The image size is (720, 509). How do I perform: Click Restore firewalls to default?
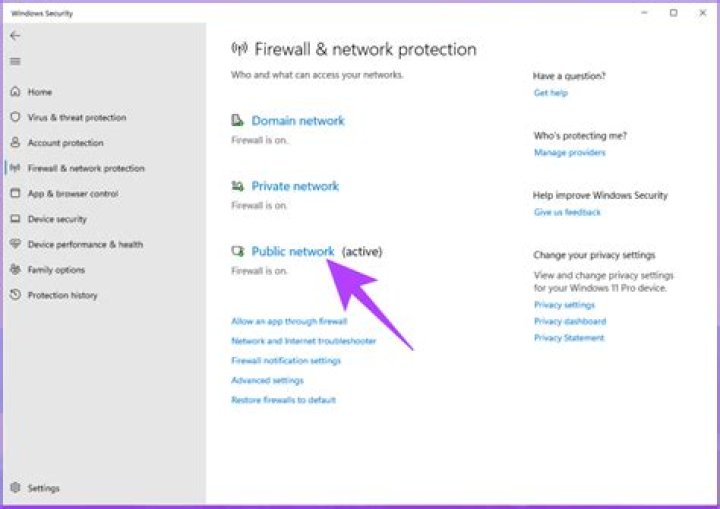283,400
